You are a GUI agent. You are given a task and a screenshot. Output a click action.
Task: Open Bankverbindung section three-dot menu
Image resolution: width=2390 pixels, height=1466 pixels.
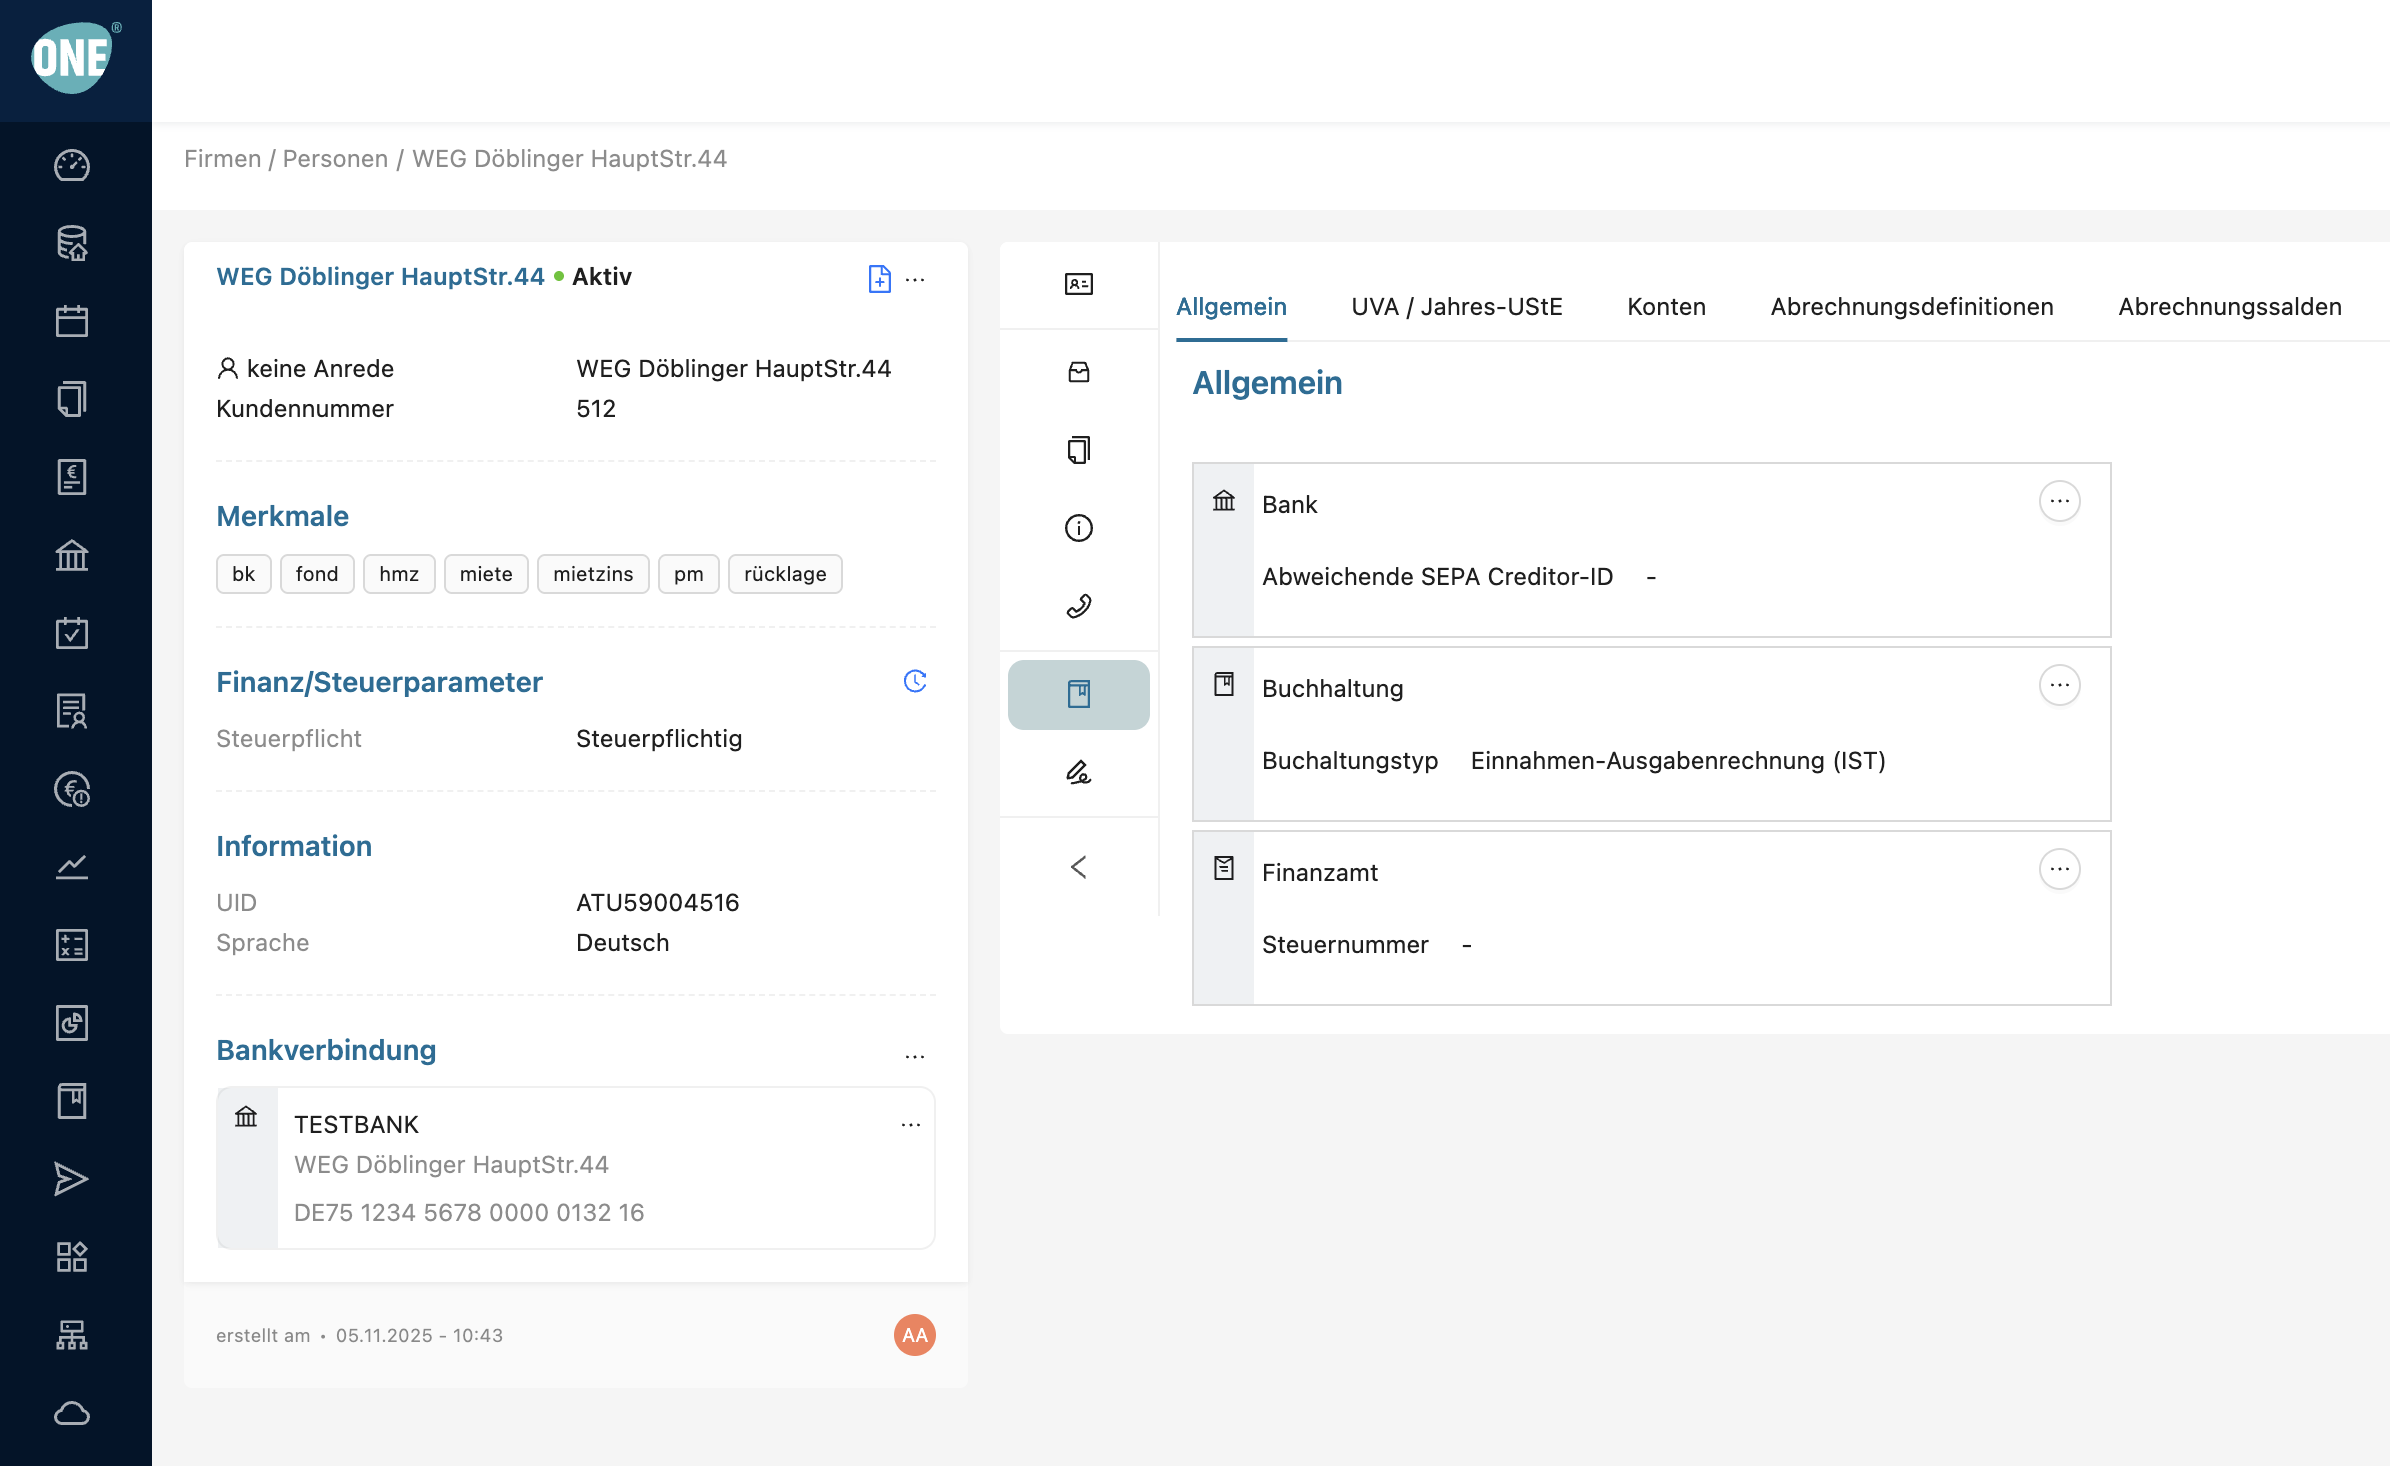pyautogui.click(x=914, y=1056)
